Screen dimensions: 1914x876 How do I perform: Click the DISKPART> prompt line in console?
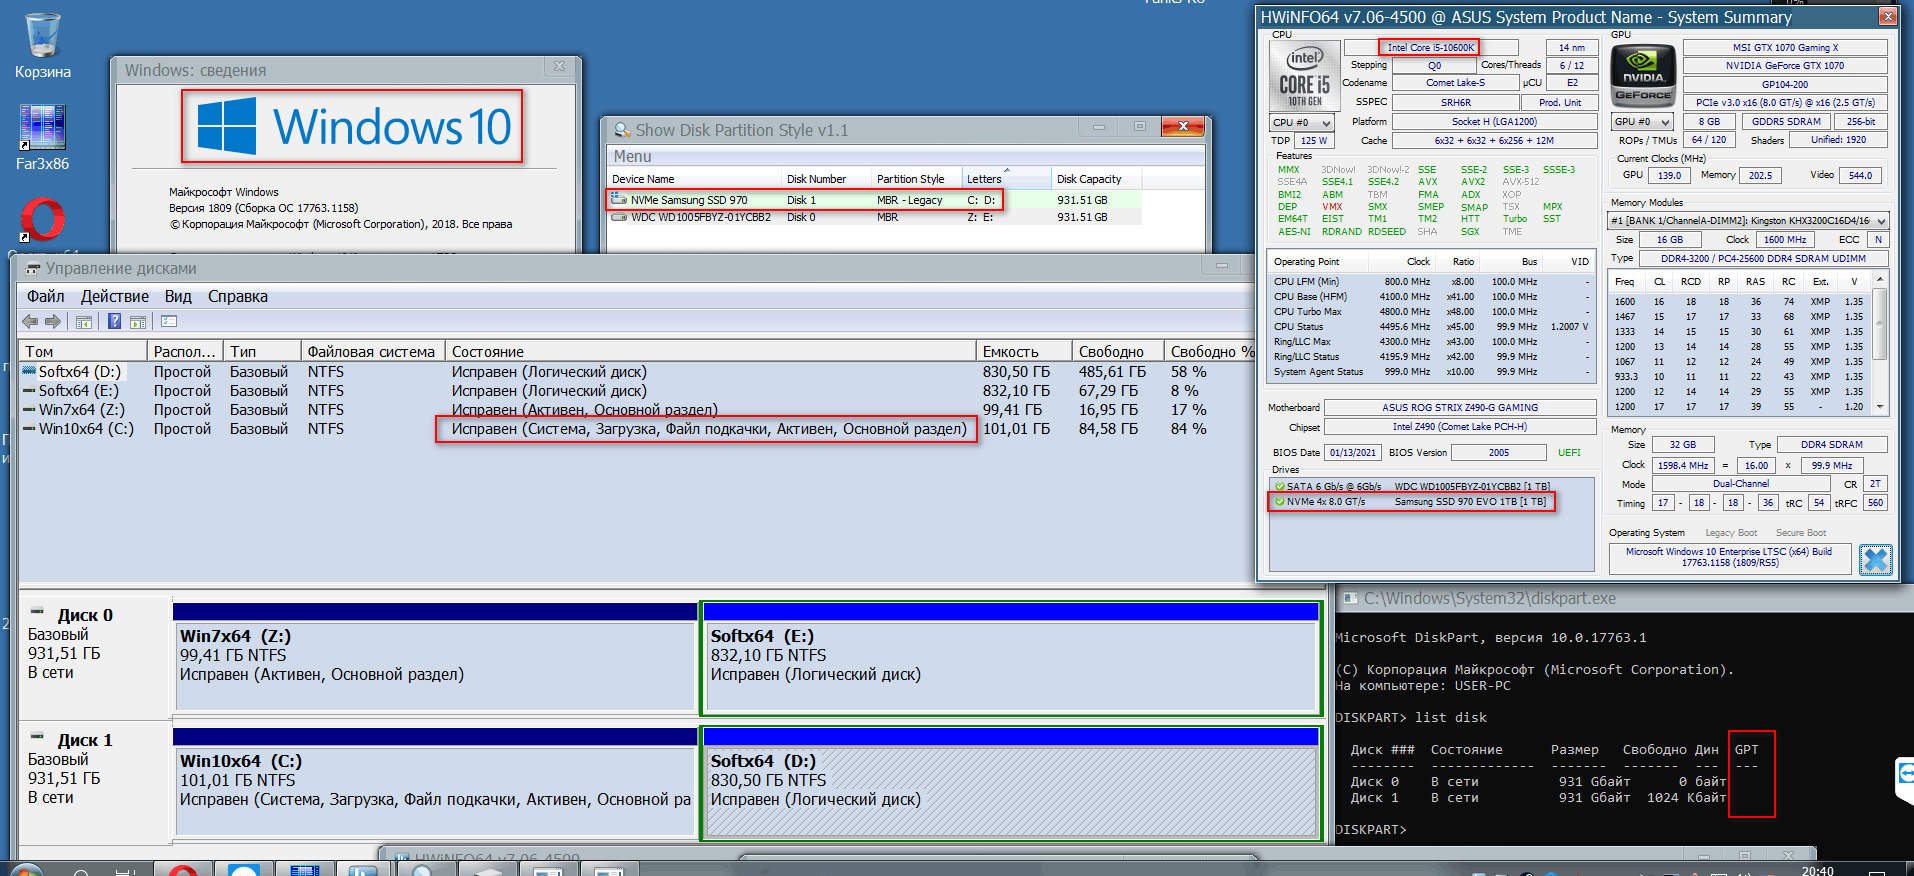(x=1370, y=830)
